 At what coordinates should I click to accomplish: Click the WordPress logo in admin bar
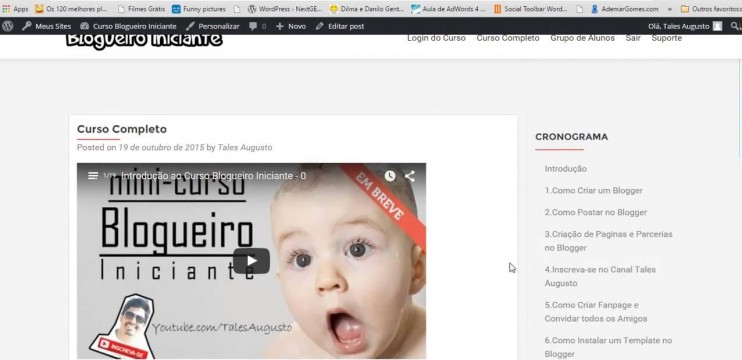(8, 26)
